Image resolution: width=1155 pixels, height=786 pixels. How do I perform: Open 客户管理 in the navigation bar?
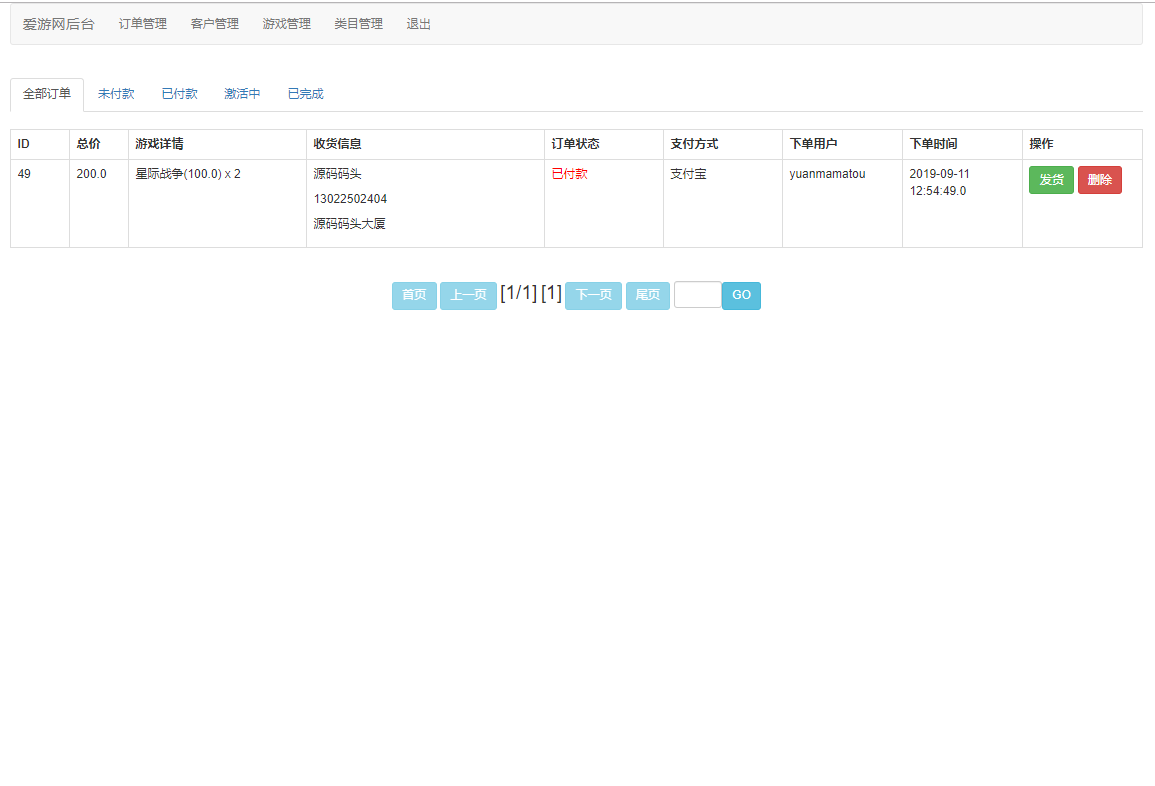click(214, 23)
